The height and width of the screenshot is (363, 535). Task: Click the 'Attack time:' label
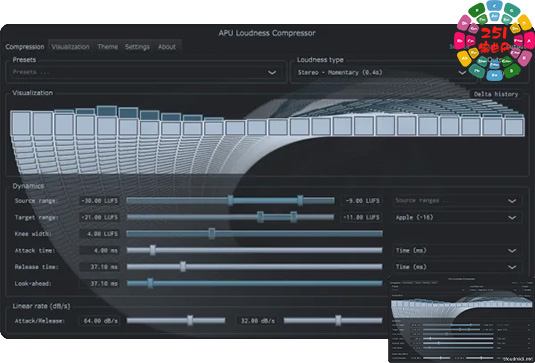tap(35, 250)
